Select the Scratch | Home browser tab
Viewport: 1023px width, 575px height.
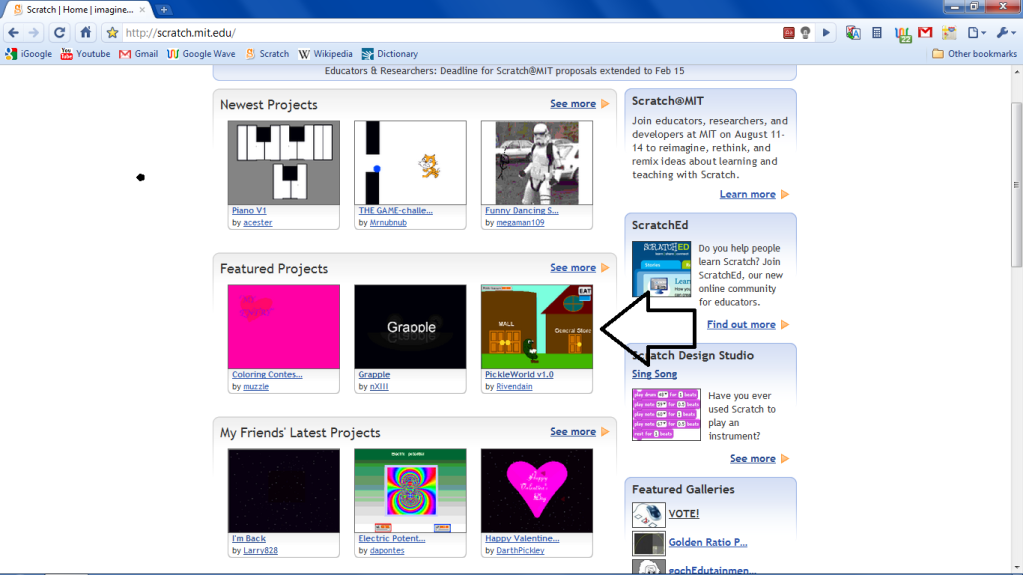78,10
